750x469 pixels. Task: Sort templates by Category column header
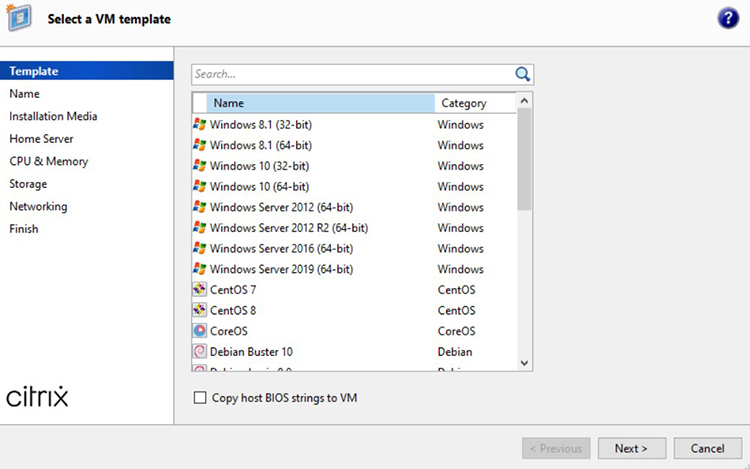(x=474, y=103)
